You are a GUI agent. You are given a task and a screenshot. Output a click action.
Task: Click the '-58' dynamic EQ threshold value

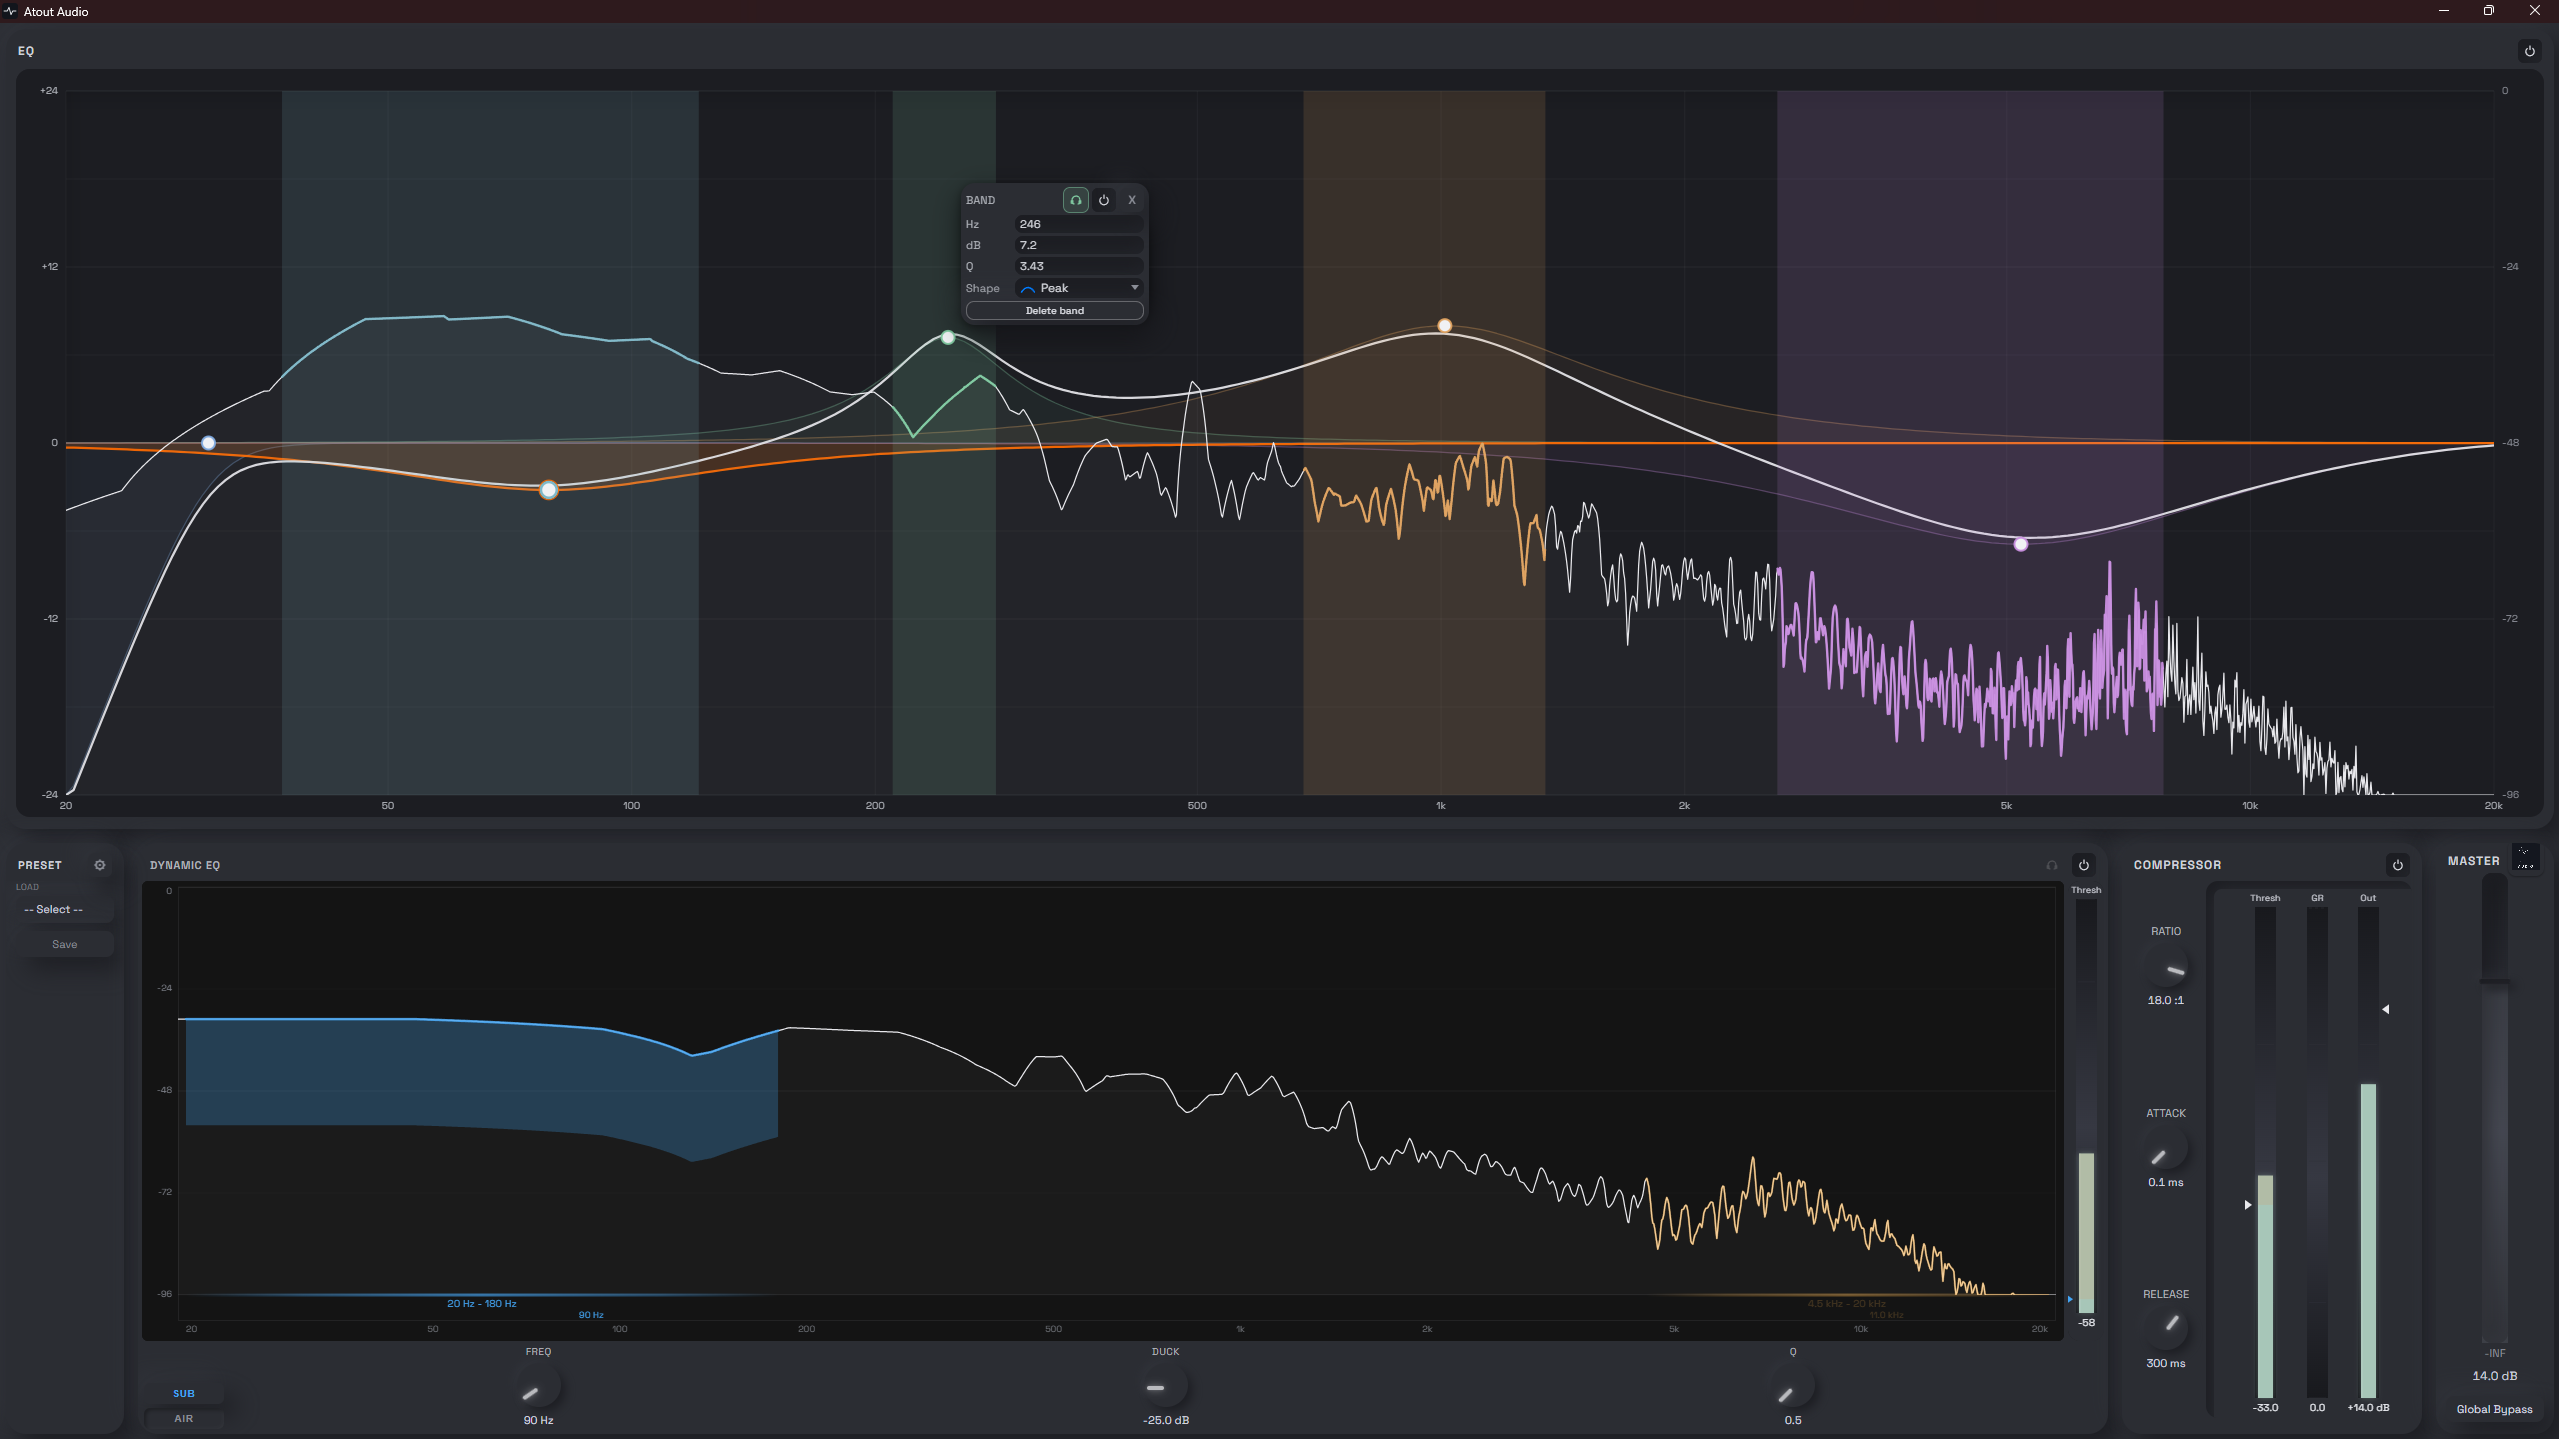[2086, 1322]
